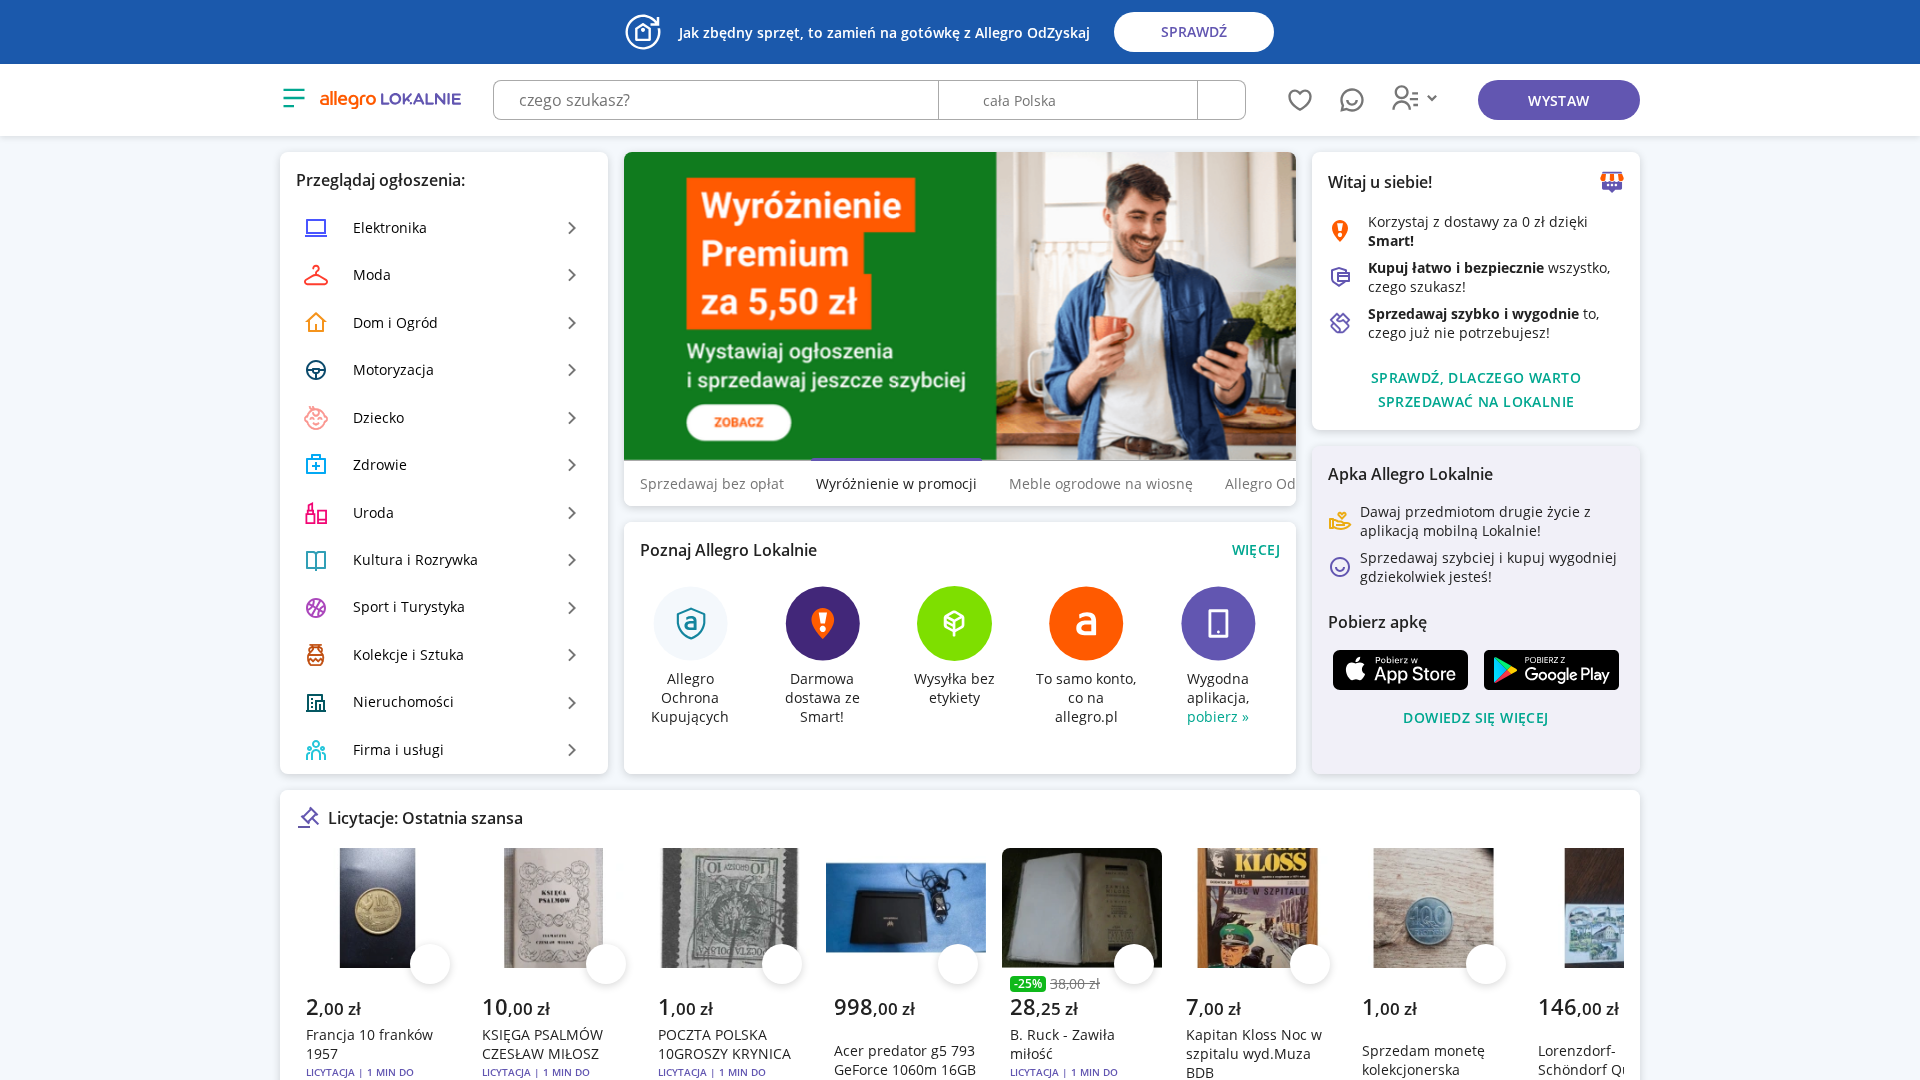1920x1080 pixels.
Task: Open messages chat bubble icon
Action: (1352, 100)
